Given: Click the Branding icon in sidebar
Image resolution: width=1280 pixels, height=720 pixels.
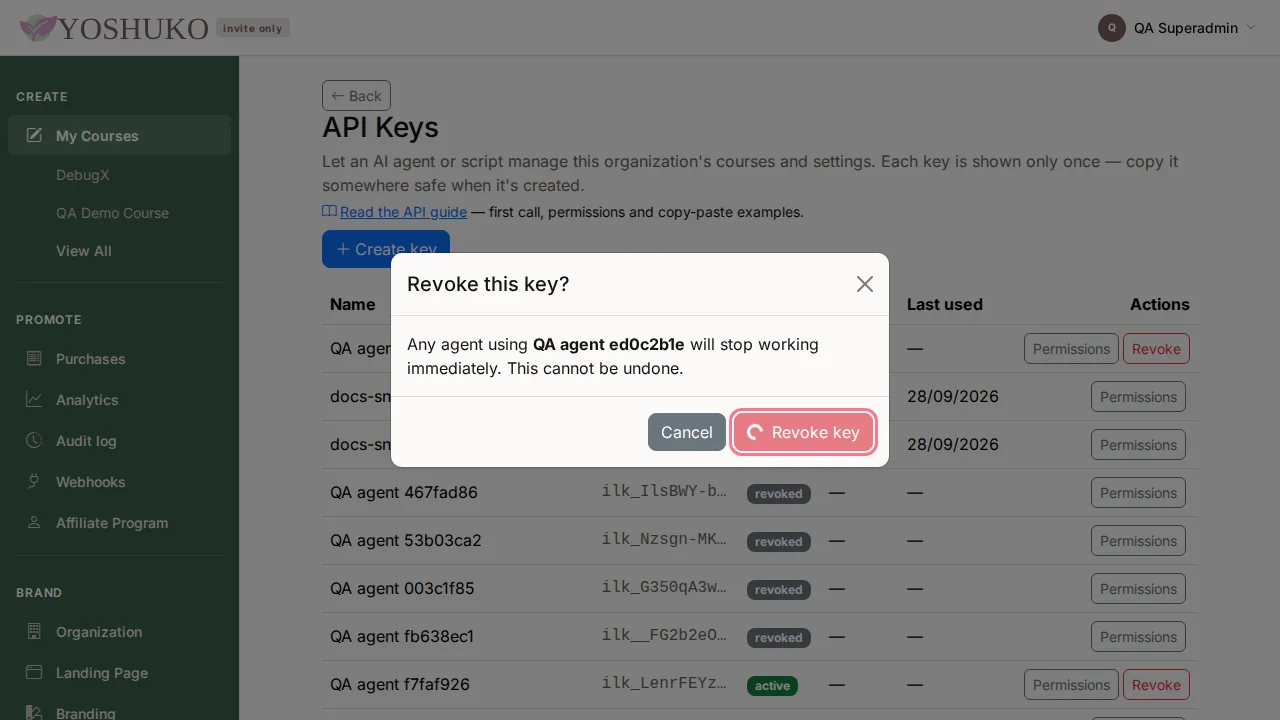Looking at the screenshot, I should point(34,713).
